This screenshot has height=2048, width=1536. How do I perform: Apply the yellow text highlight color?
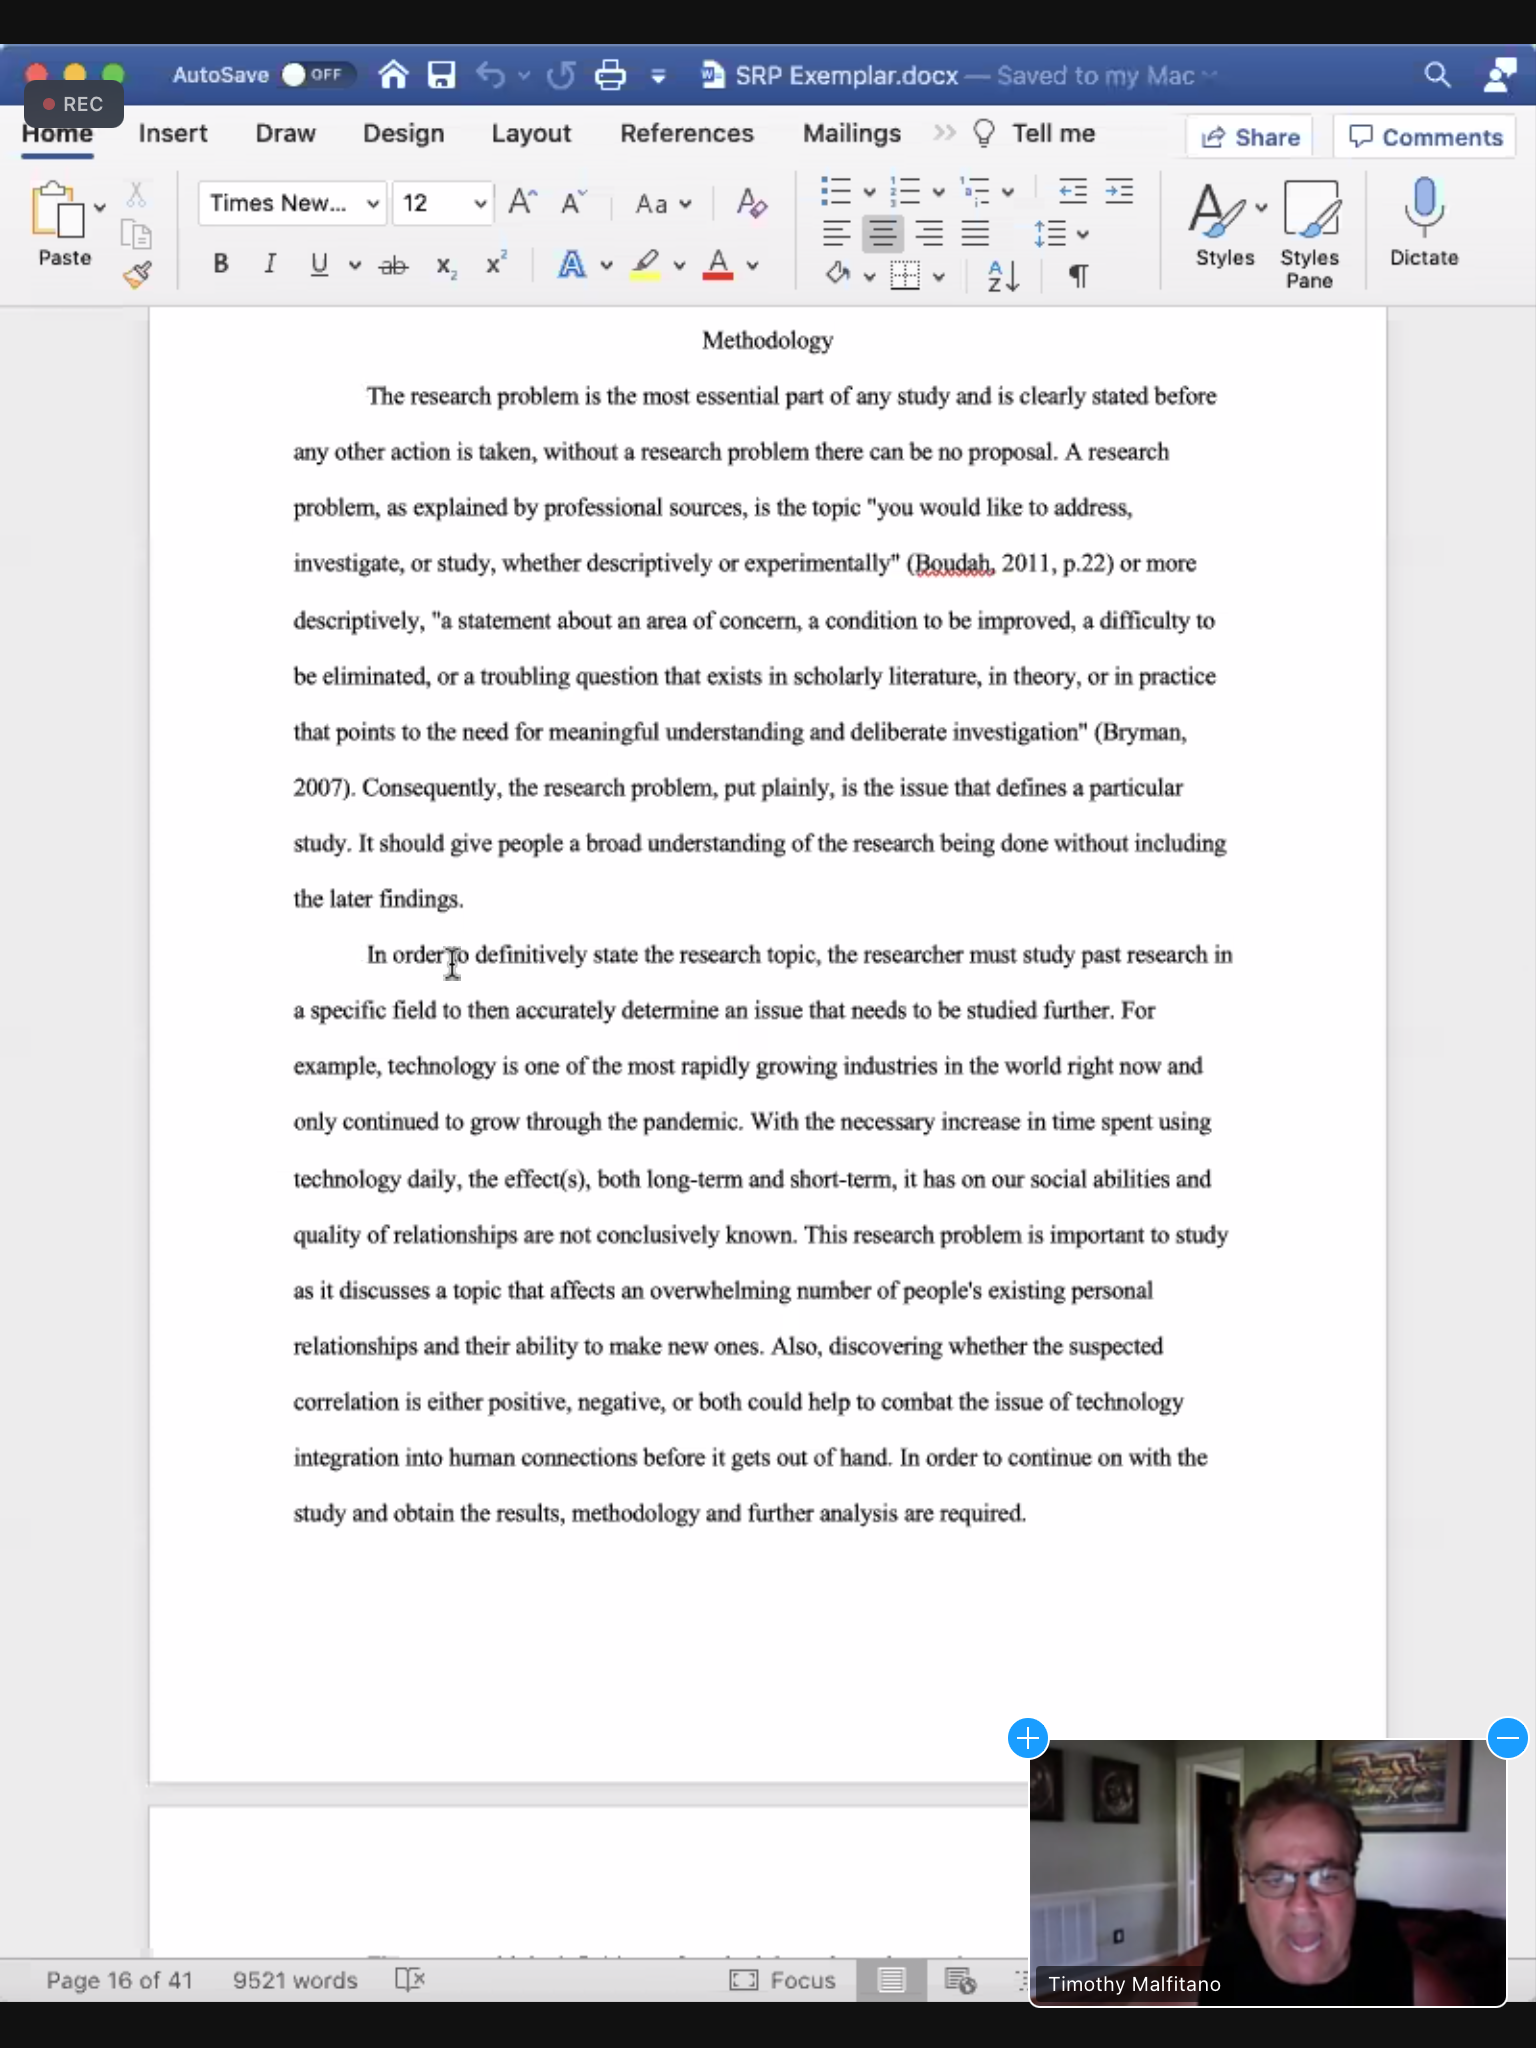(646, 264)
